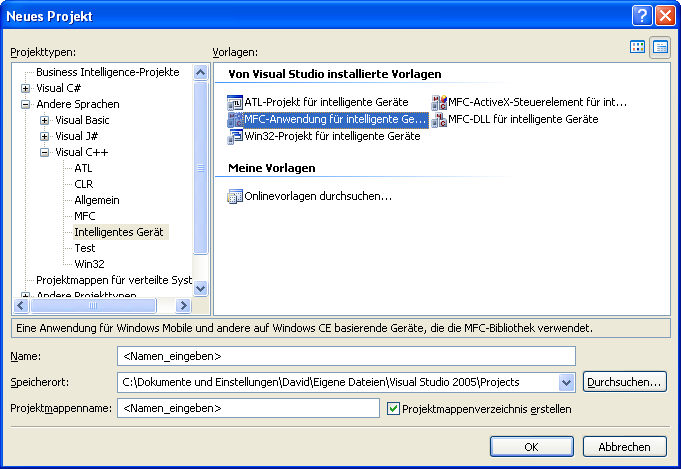The width and height of the screenshot is (681, 469).
Task: Click the tree scroll up arrow
Action: [x=200, y=73]
